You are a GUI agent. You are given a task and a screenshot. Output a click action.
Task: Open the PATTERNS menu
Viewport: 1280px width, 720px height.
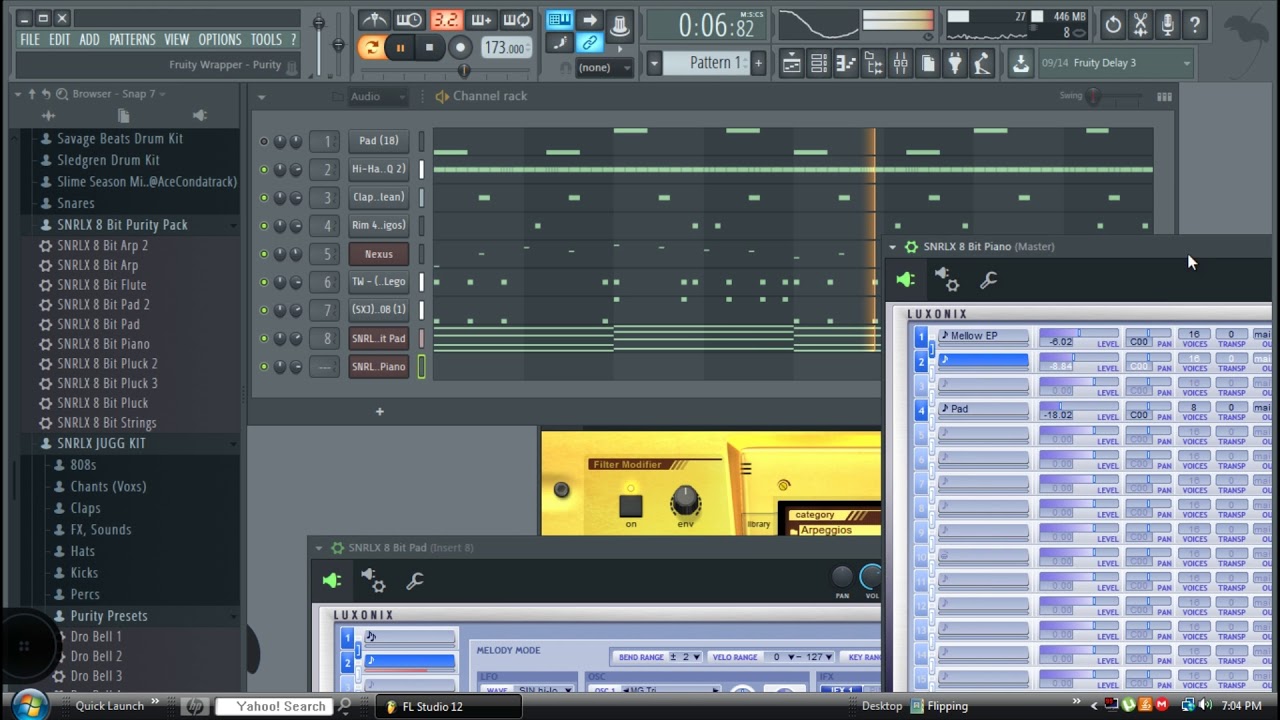pos(132,40)
